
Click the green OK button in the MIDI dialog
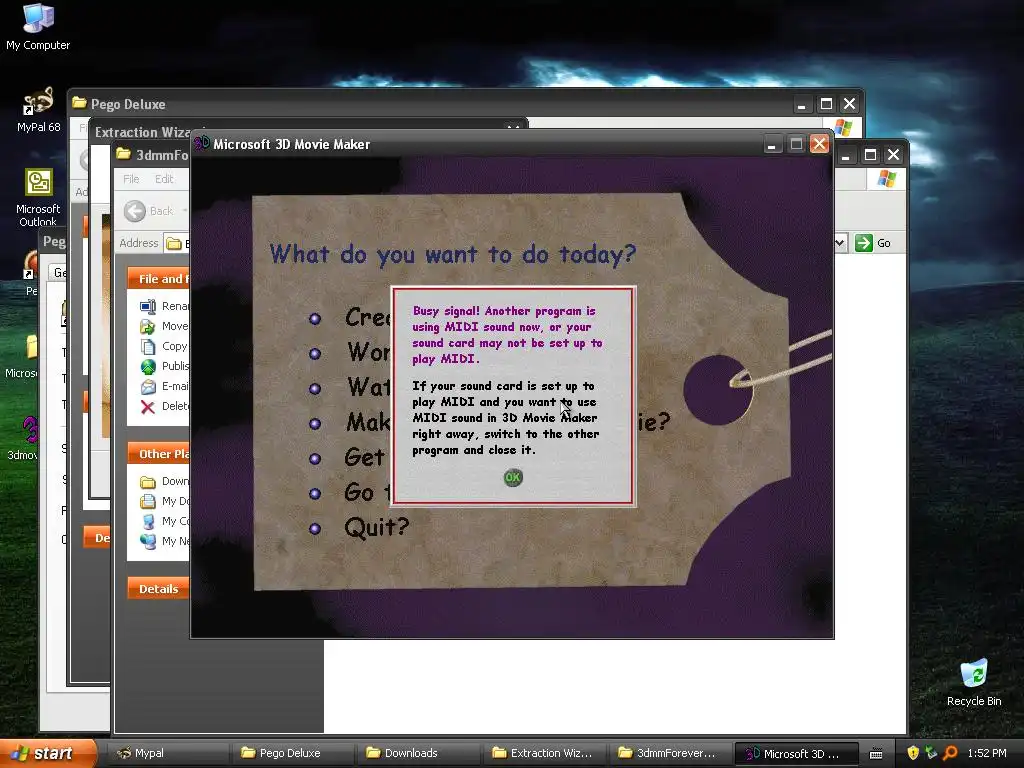point(513,477)
